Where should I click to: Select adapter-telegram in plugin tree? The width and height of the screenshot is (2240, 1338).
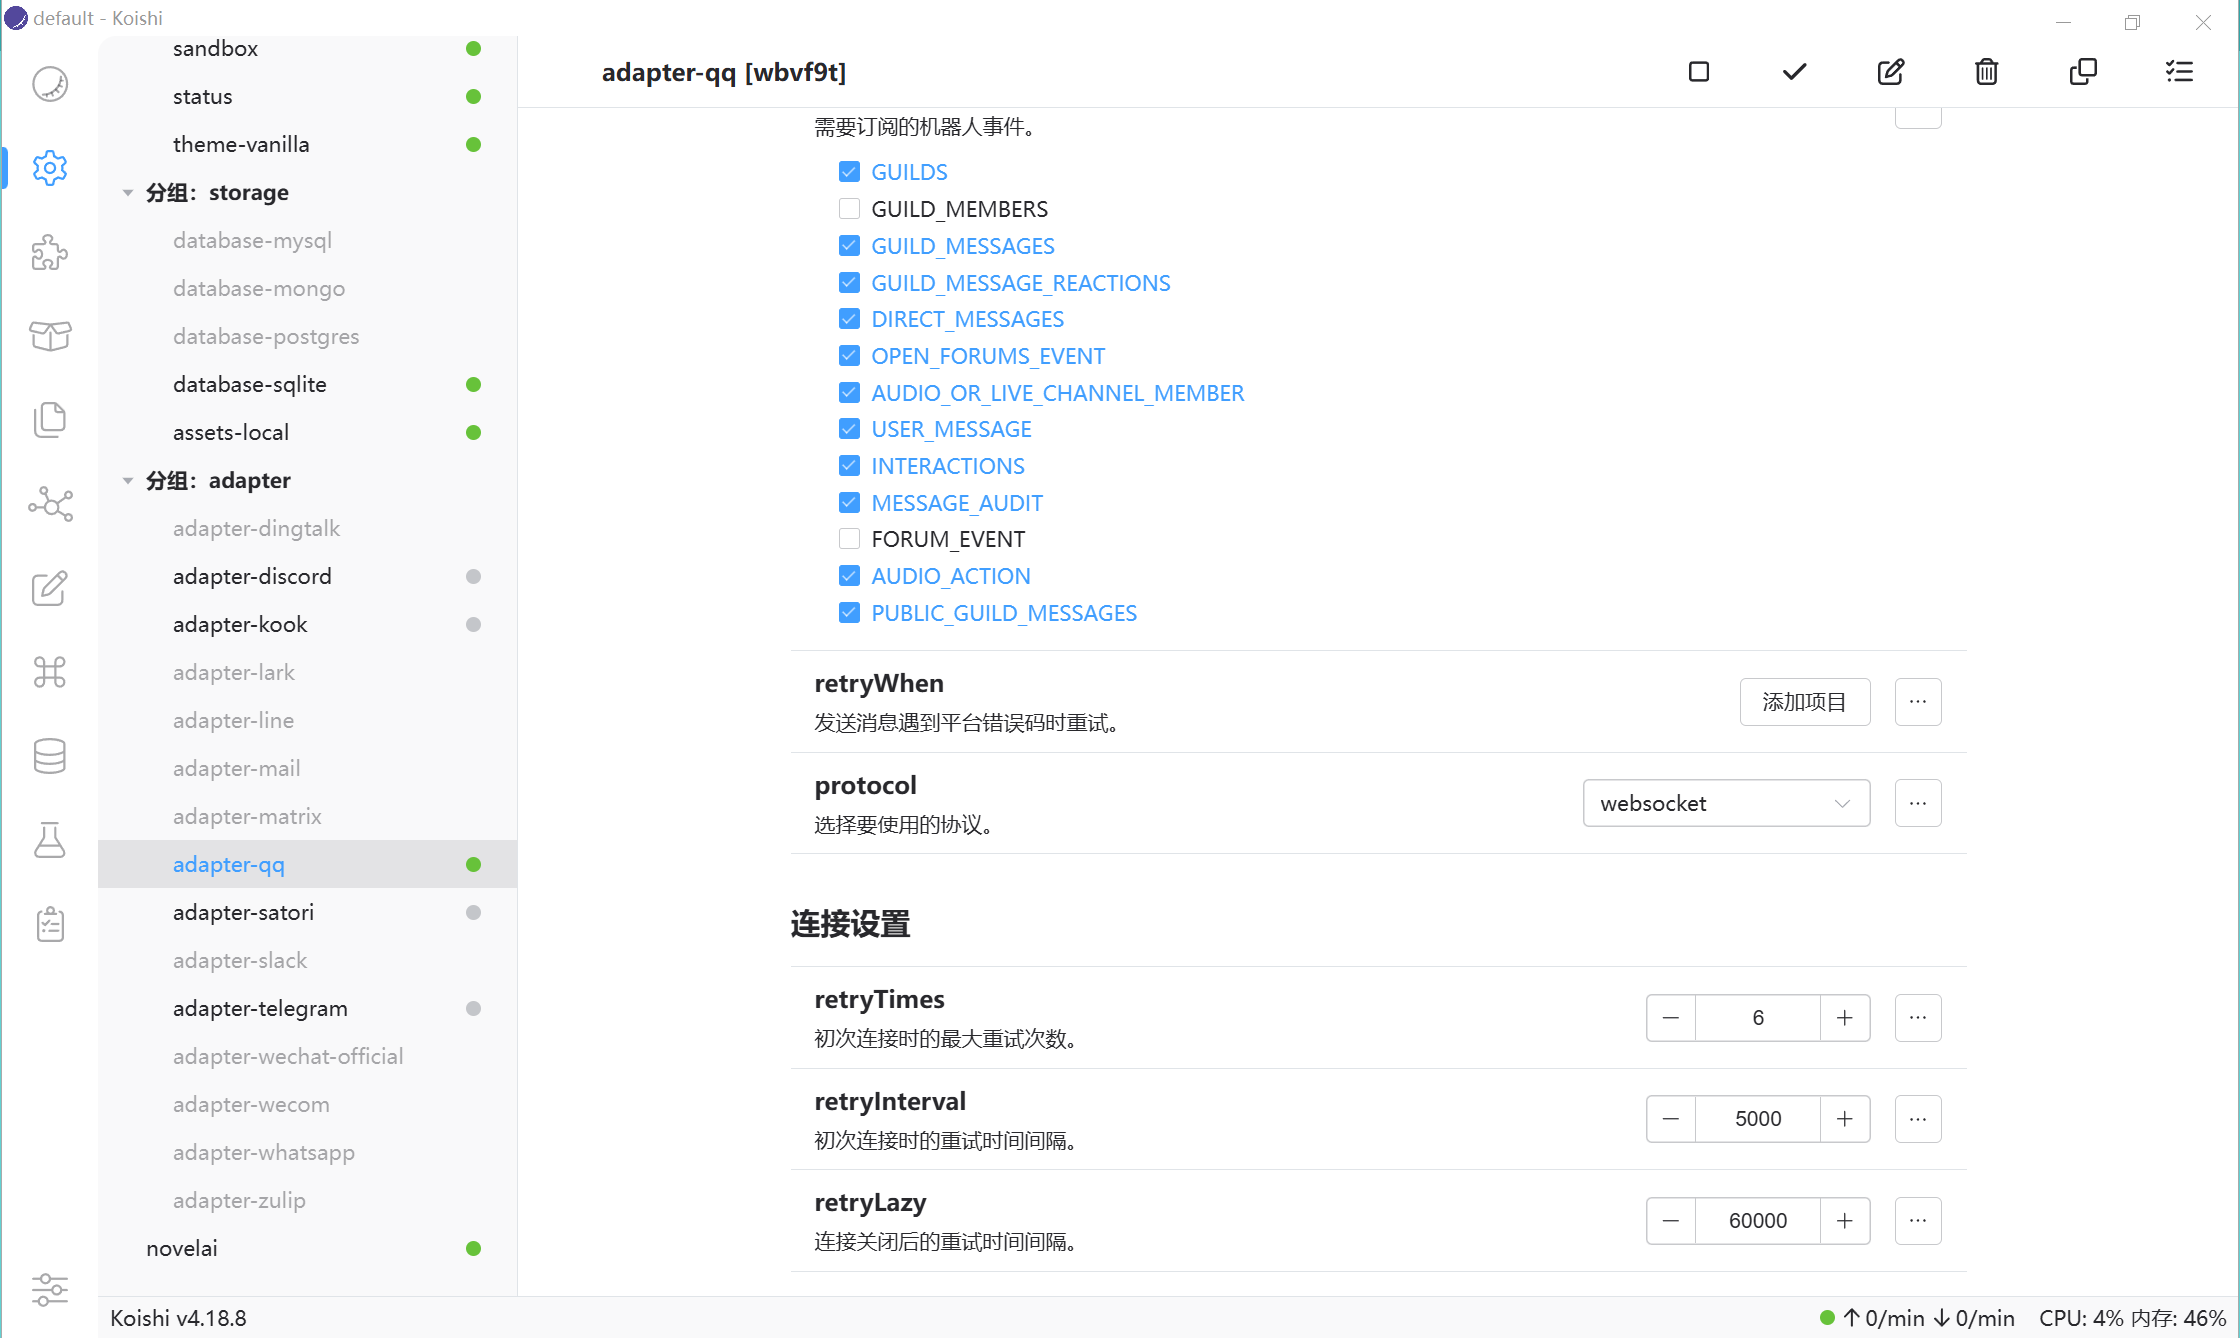308,1008
